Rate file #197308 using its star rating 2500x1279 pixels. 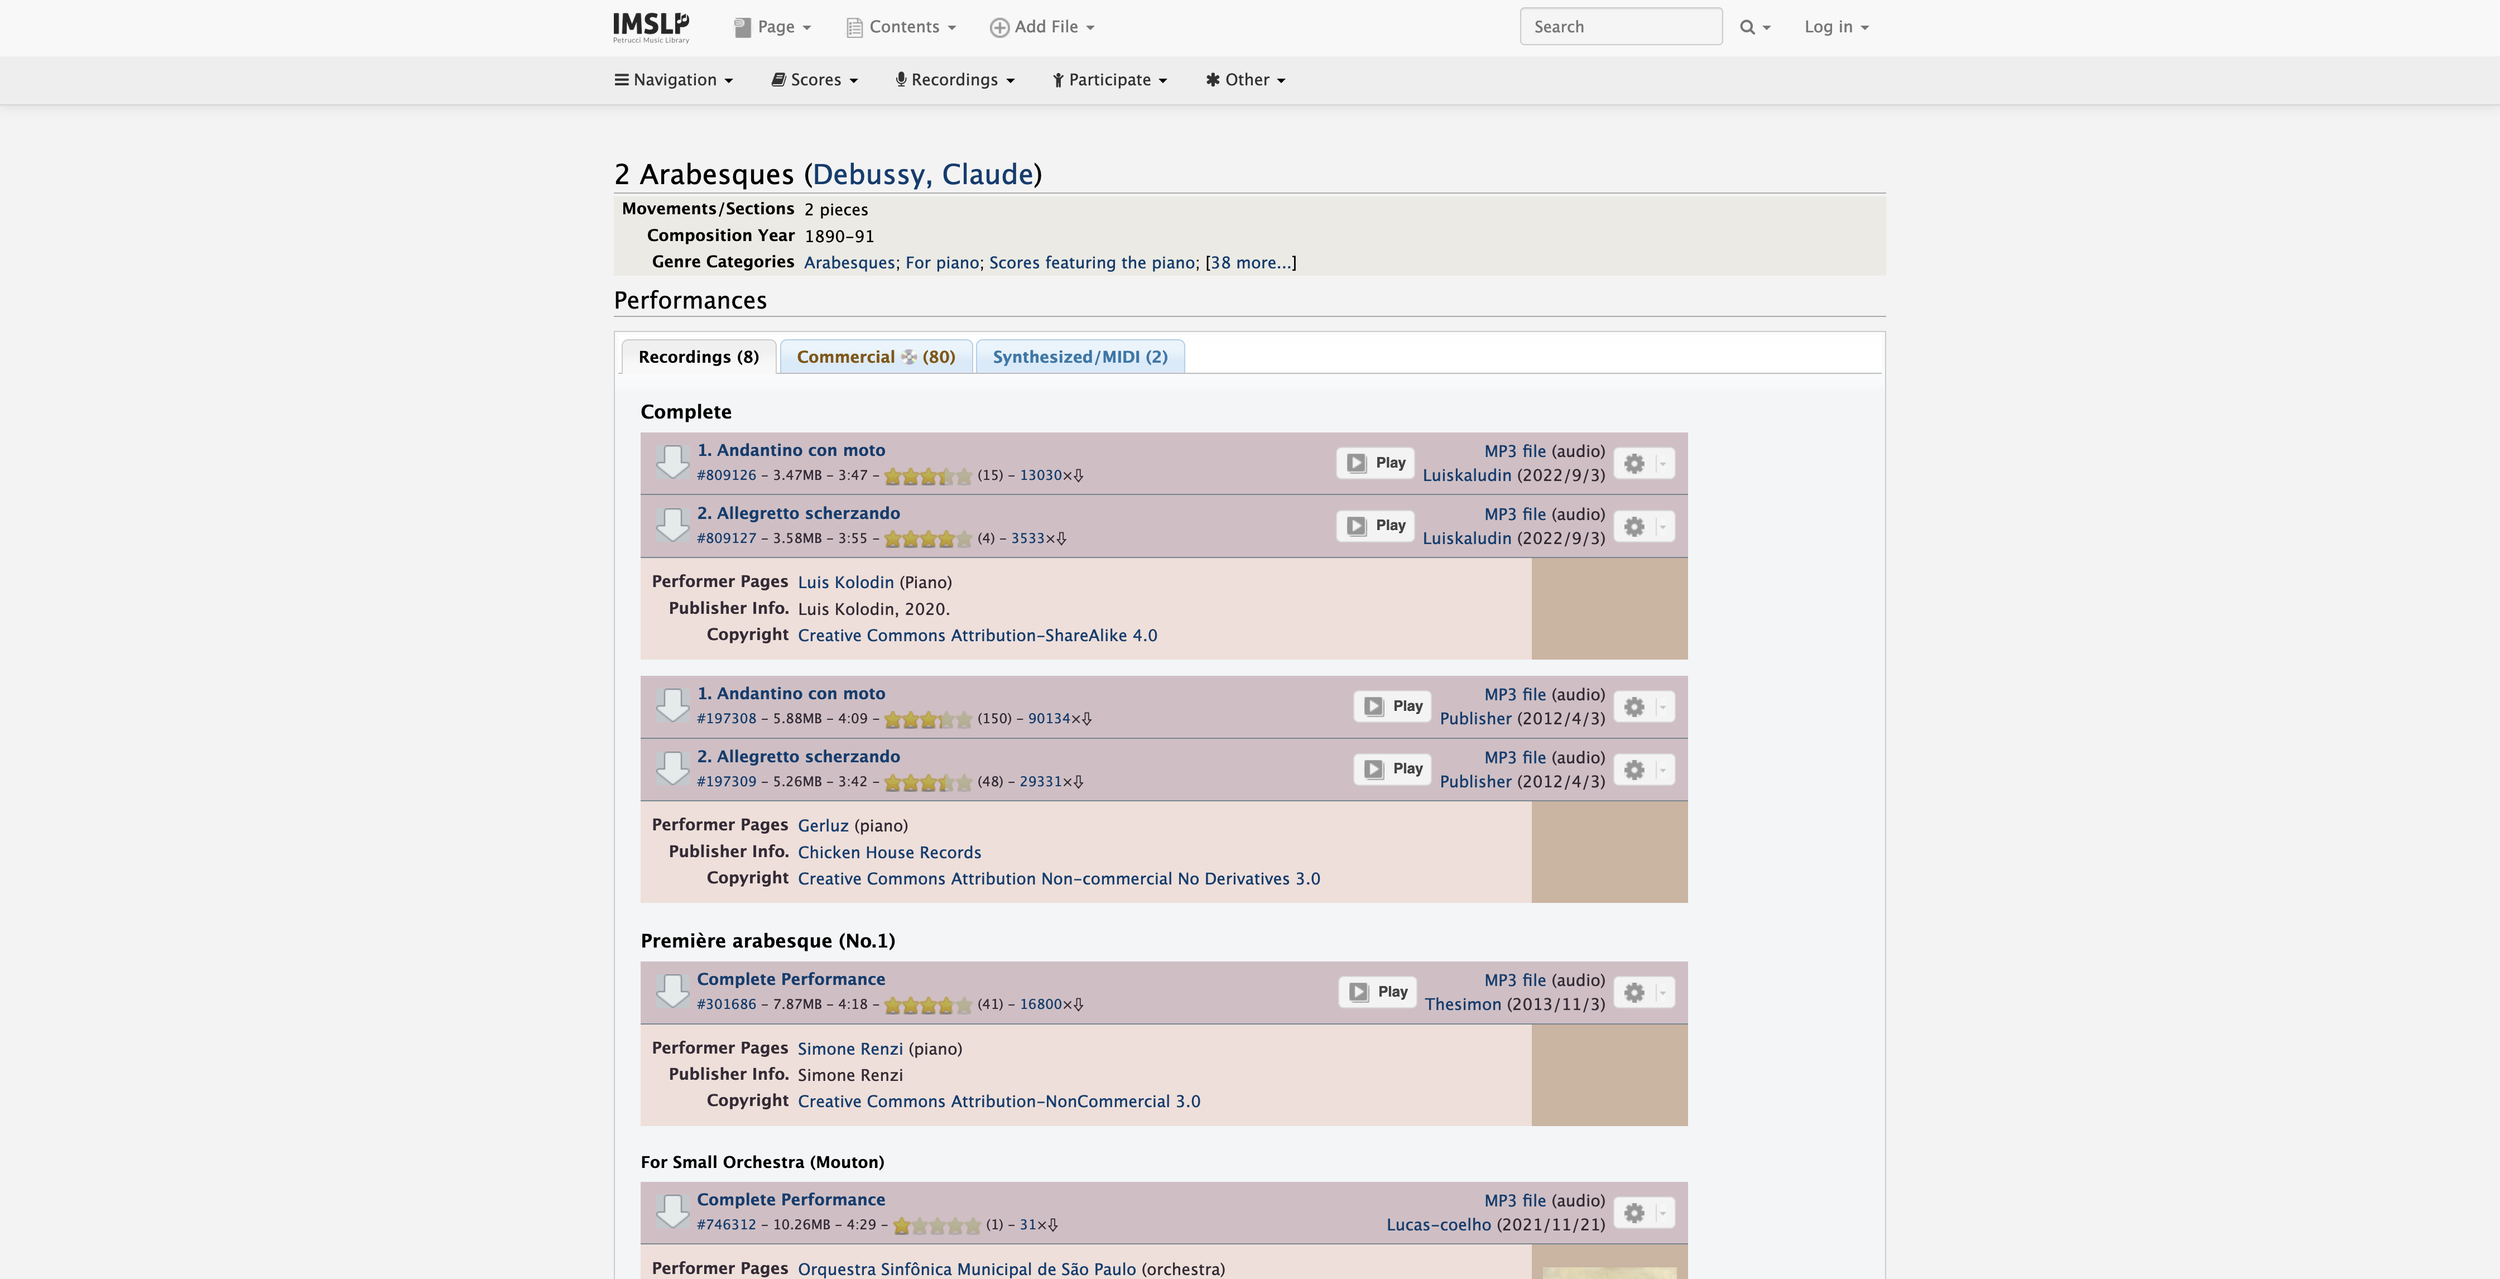[928, 719]
